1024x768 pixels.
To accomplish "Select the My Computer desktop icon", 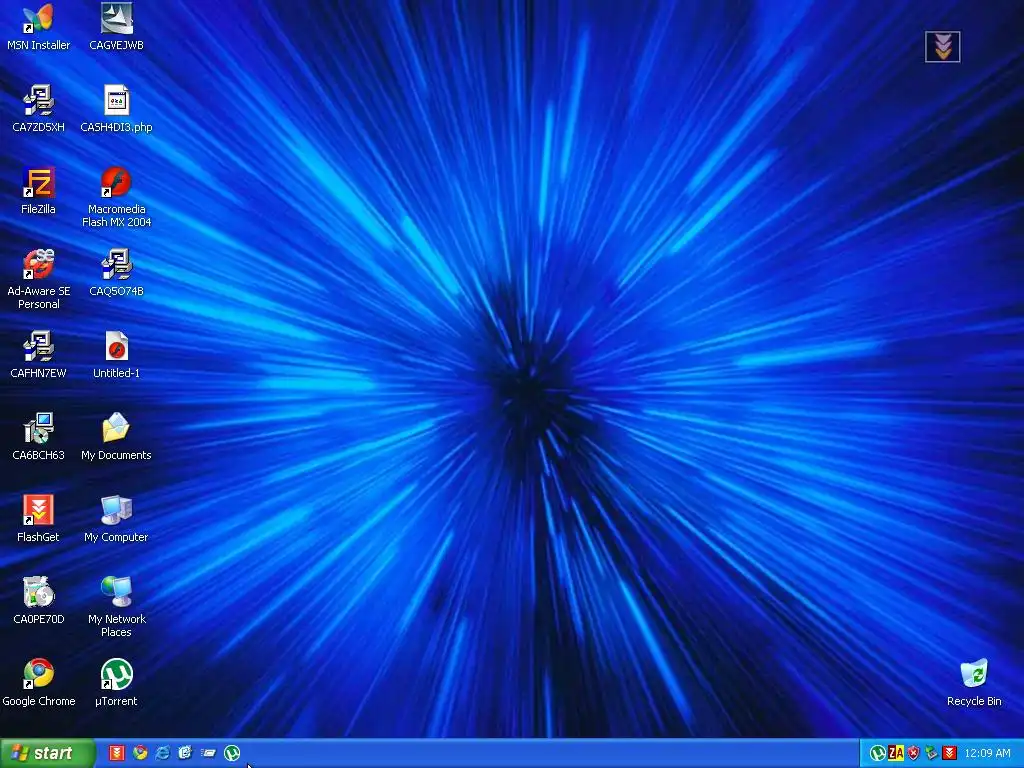I will [x=116, y=519].
